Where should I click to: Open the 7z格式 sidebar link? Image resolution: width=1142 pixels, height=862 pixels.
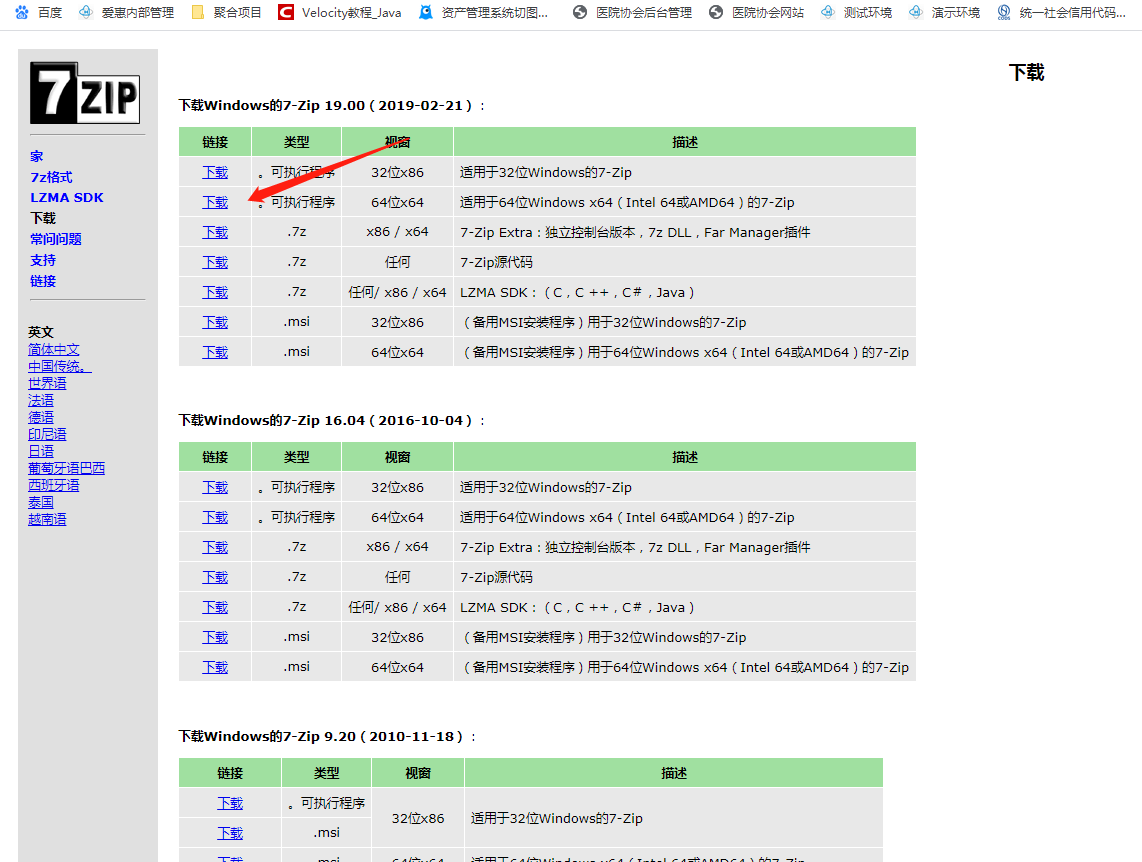pyautogui.click(x=51, y=177)
